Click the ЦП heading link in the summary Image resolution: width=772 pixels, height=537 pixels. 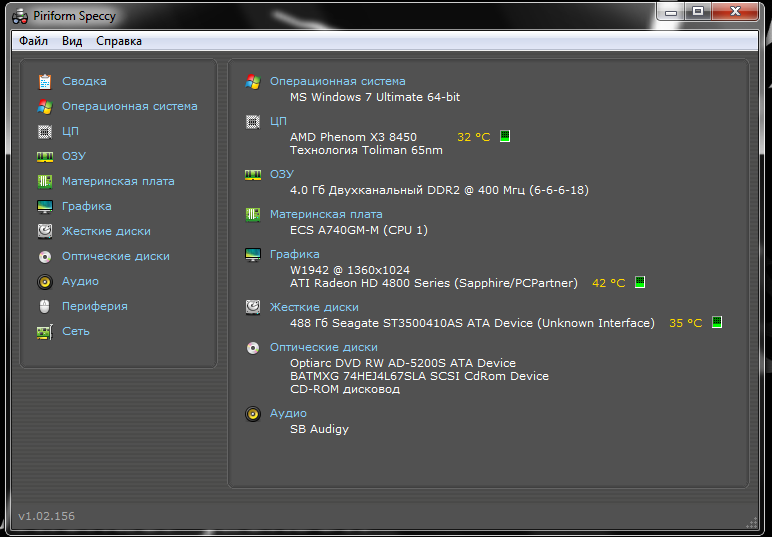[278, 122]
